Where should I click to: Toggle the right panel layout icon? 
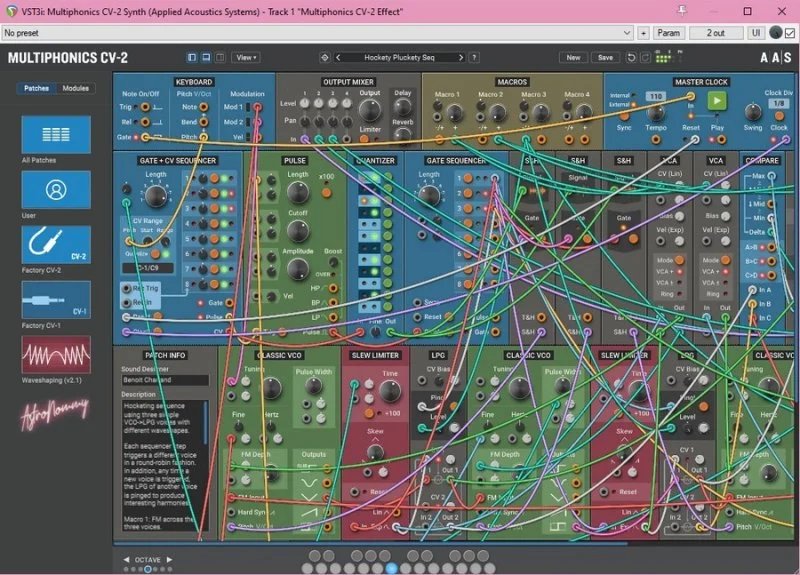coord(220,58)
